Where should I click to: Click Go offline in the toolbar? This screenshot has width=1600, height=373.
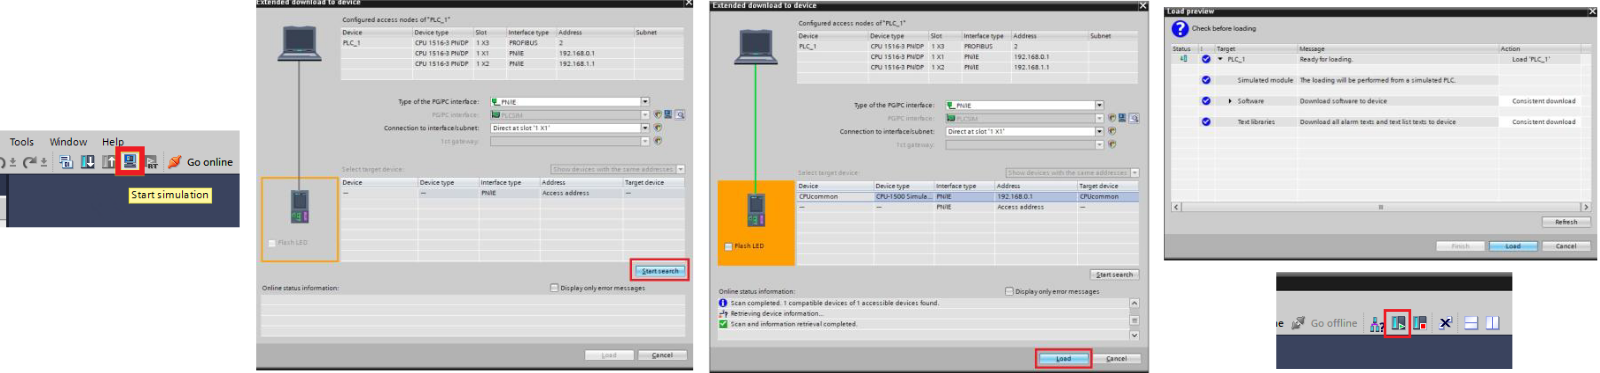click(1325, 323)
